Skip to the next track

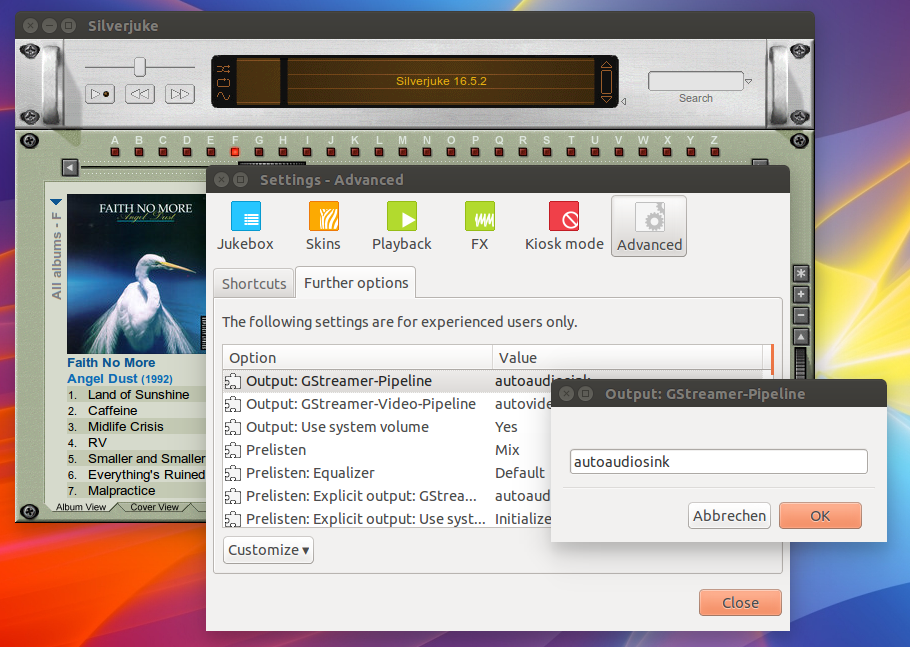(x=179, y=94)
